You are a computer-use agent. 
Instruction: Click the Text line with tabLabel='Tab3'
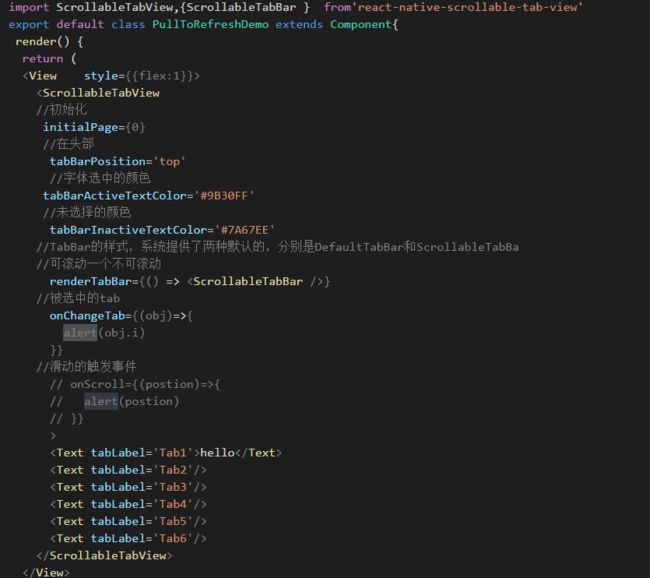point(129,487)
